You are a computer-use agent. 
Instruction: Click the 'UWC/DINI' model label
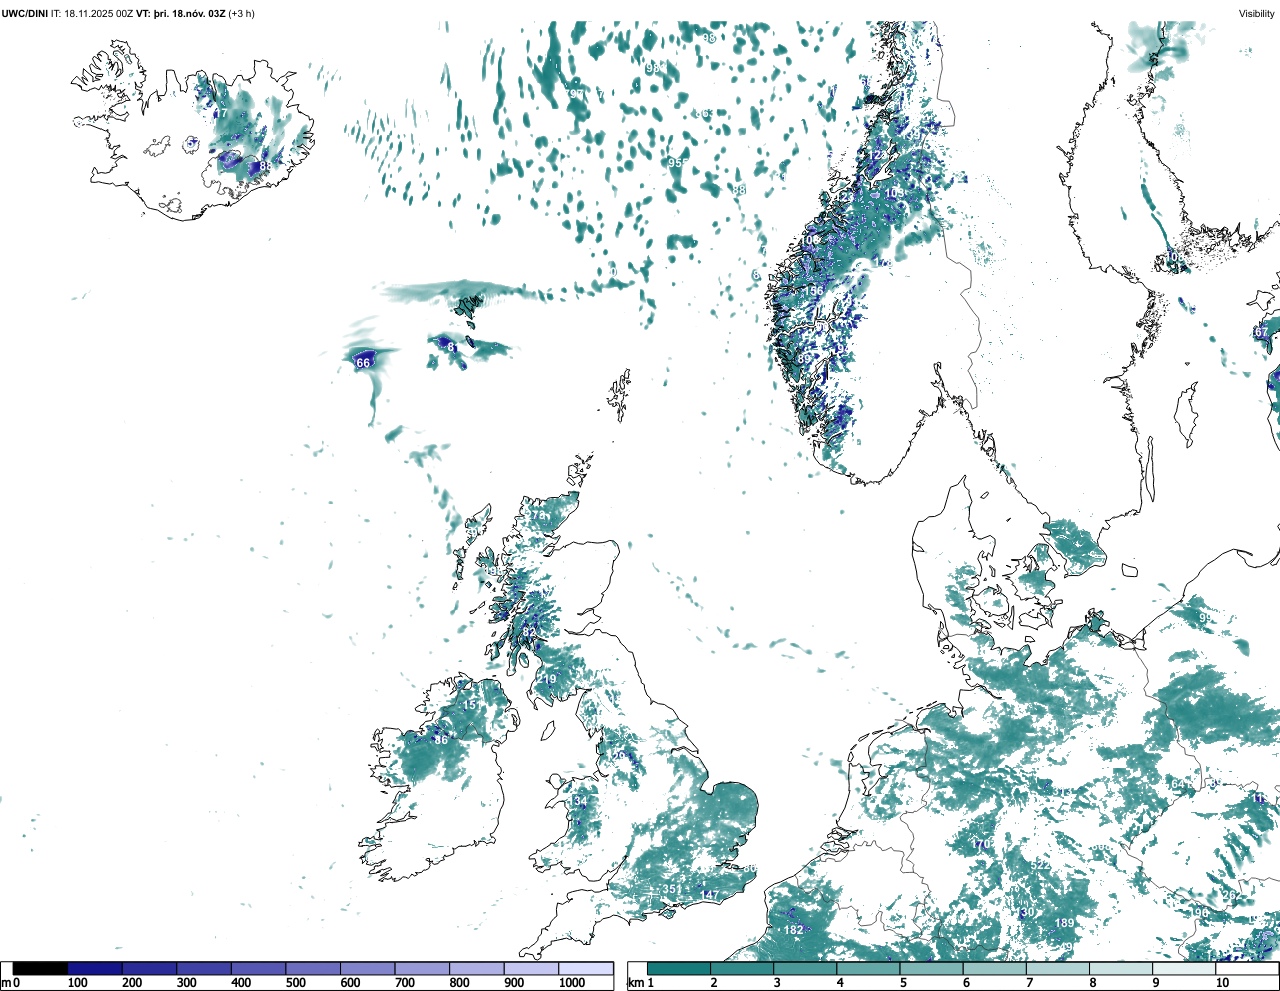pyautogui.click(x=25, y=13)
